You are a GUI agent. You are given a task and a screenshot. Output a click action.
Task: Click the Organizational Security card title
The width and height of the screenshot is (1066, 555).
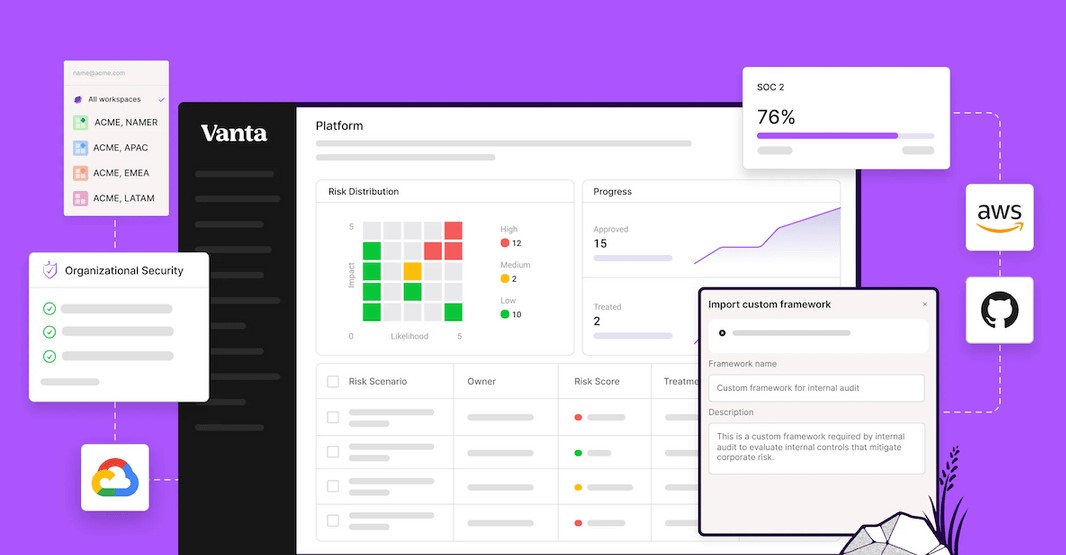(124, 271)
